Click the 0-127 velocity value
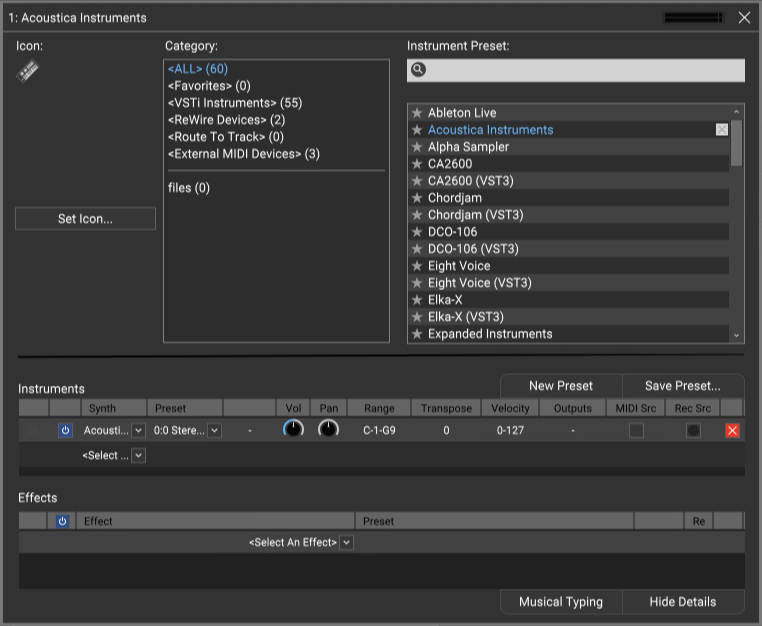The height and width of the screenshot is (626, 762). pos(510,431)
